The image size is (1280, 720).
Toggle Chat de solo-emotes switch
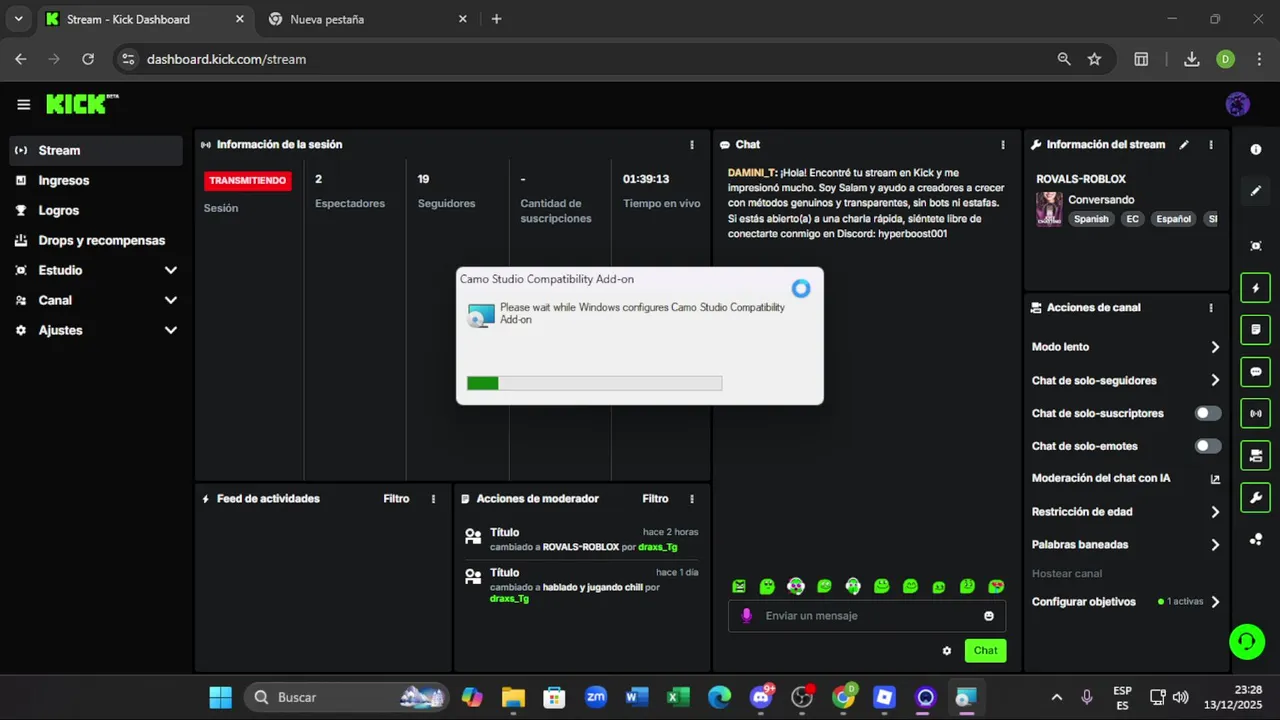1208,446
